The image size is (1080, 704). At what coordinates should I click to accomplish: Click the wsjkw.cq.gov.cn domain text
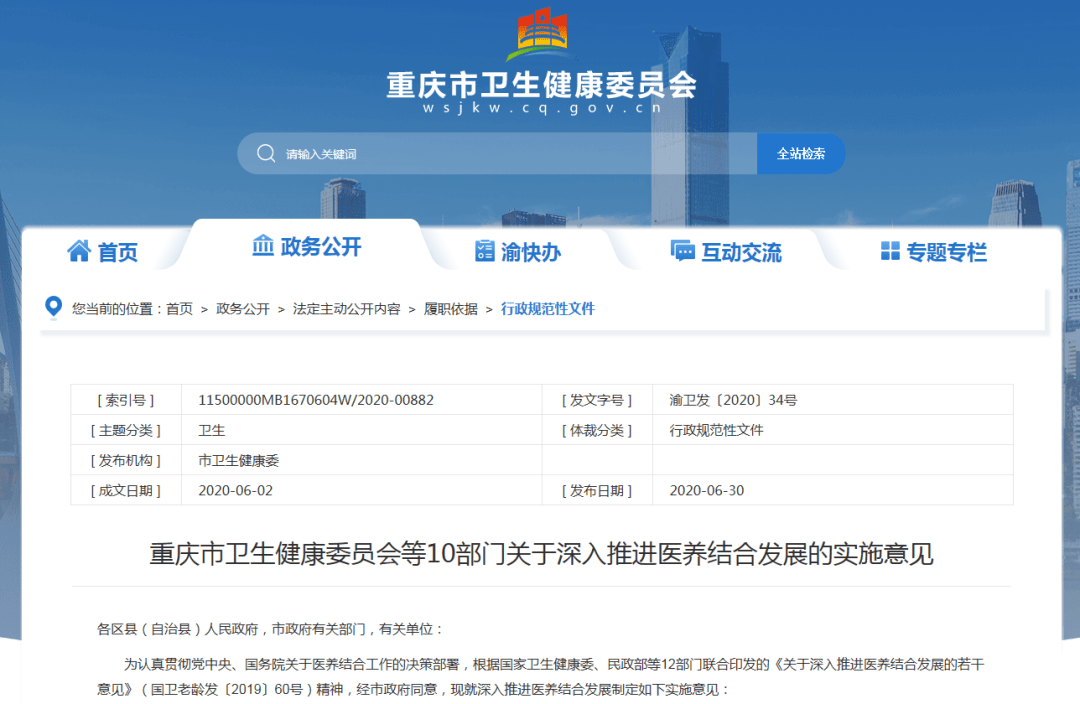point(541,108)
